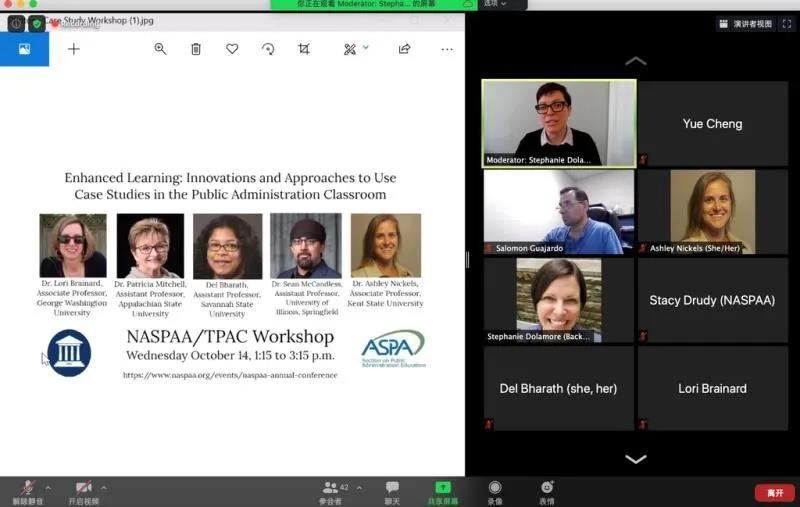Toggle microphone mute in meeting toolbar
This screenshot has width=800, height=507.
(27, 491)
